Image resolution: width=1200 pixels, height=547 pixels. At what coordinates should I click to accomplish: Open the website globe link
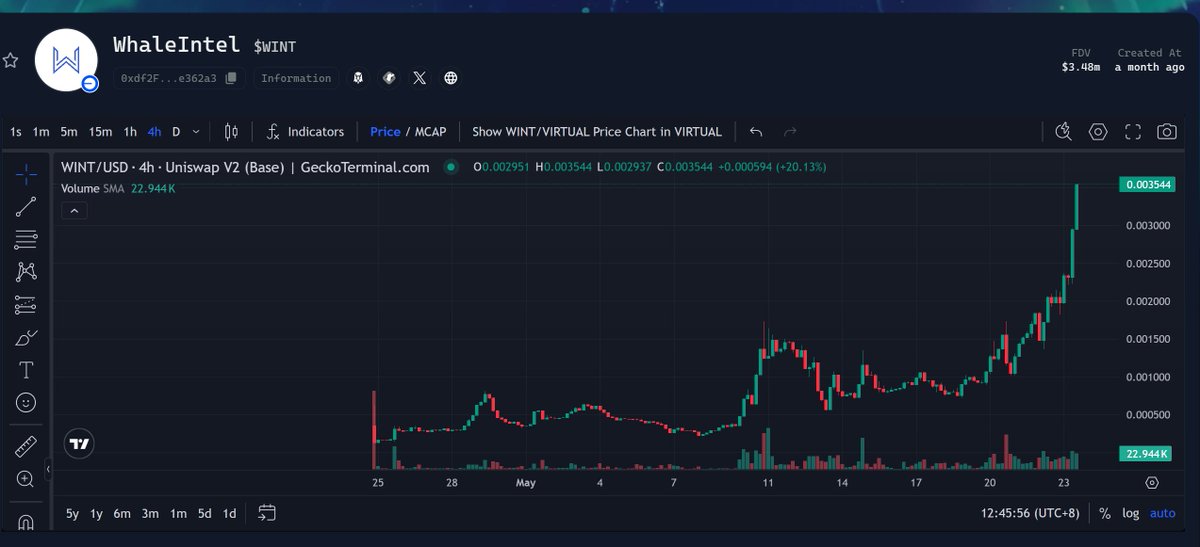click(x=451, y=78)
